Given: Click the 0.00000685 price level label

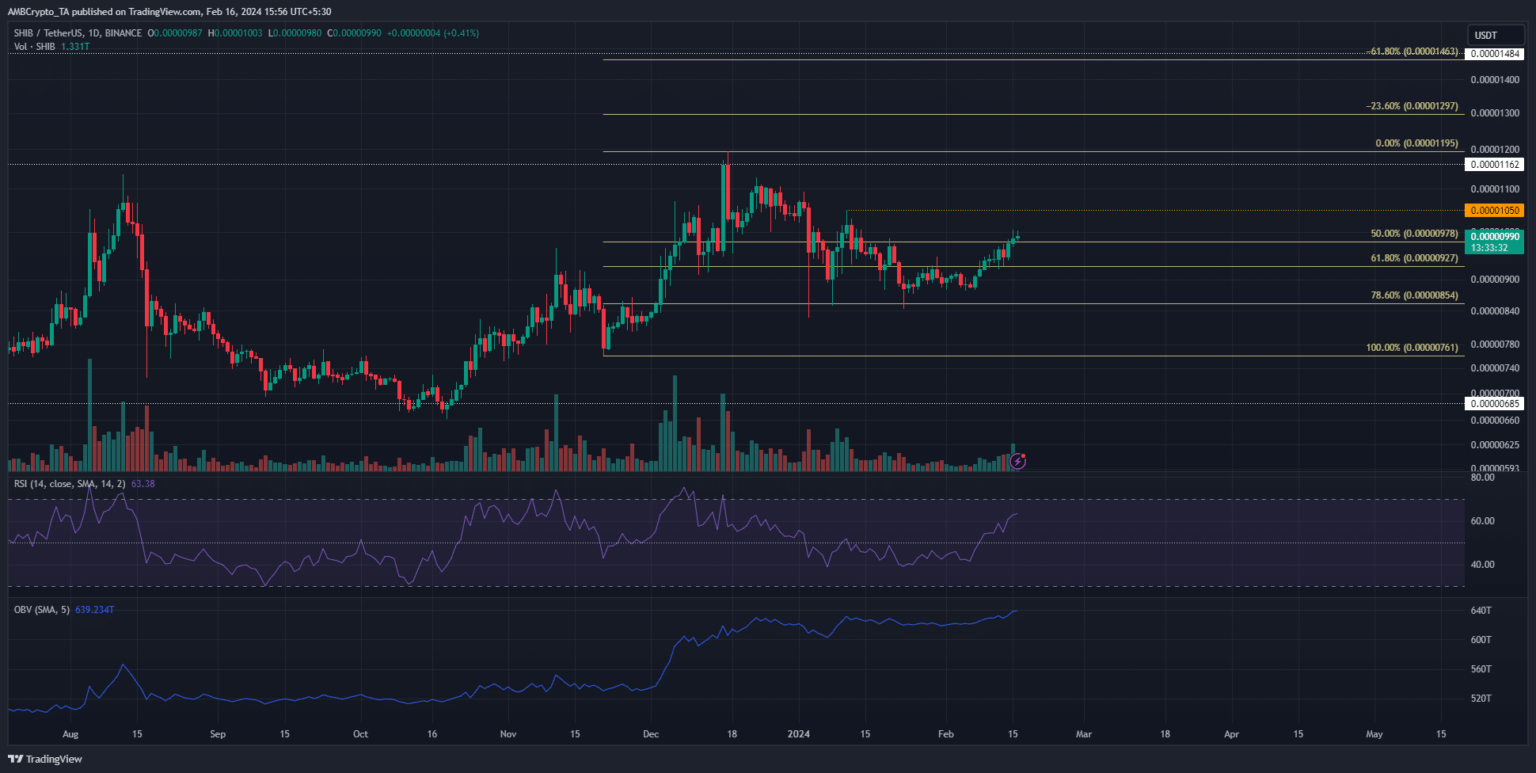Looking at the screenshot, I should coord(1493,403).
